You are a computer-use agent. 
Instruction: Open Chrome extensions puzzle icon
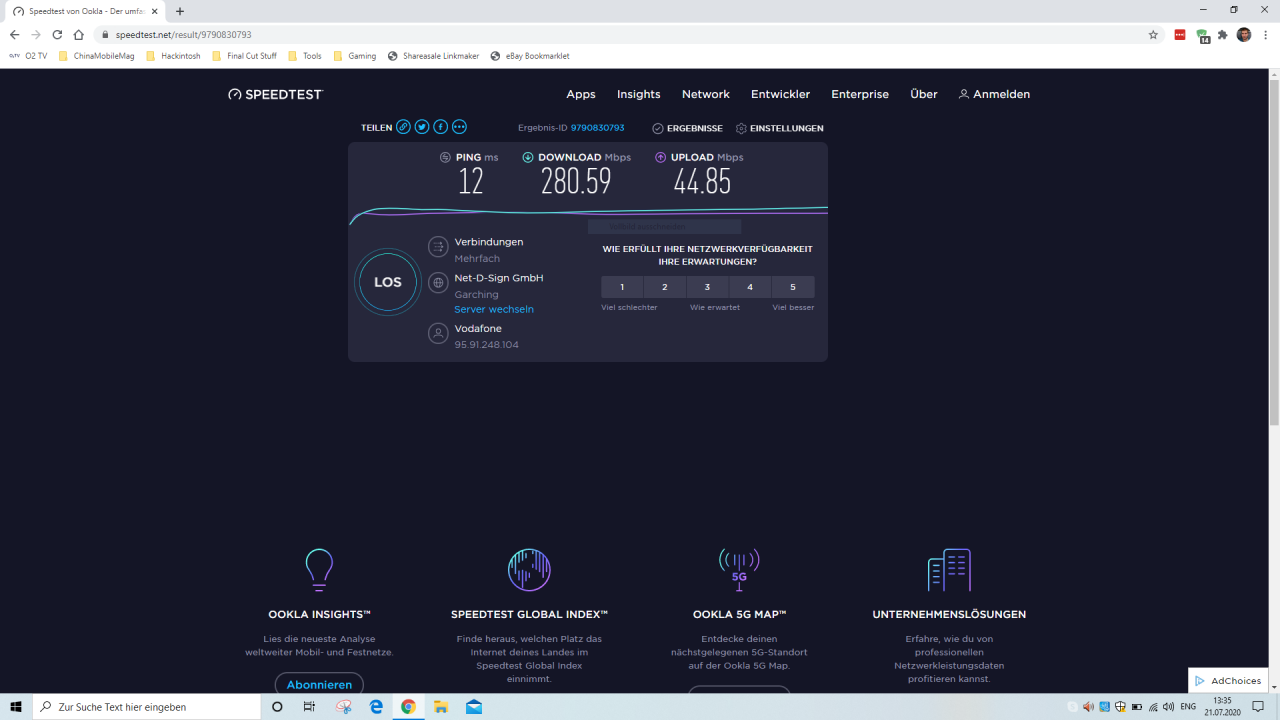[x=1222, y=34]
